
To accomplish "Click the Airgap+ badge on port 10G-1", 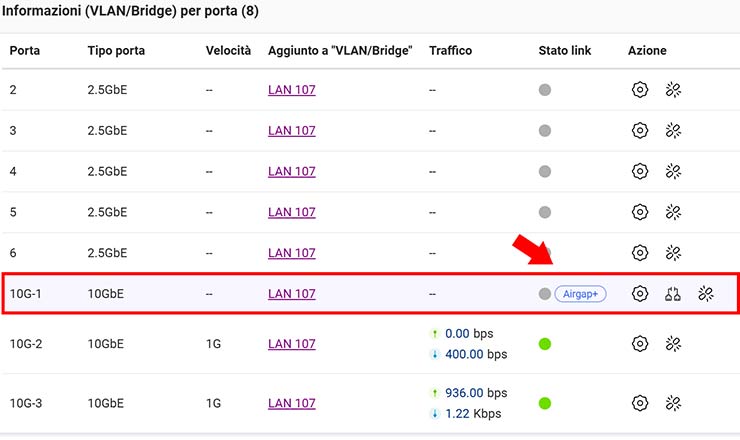I will coord(580,294).
